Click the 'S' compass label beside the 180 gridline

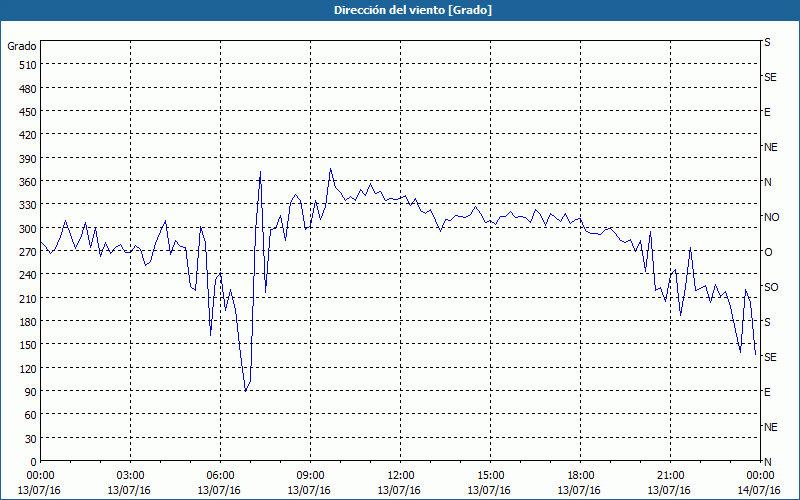[767, 322]
